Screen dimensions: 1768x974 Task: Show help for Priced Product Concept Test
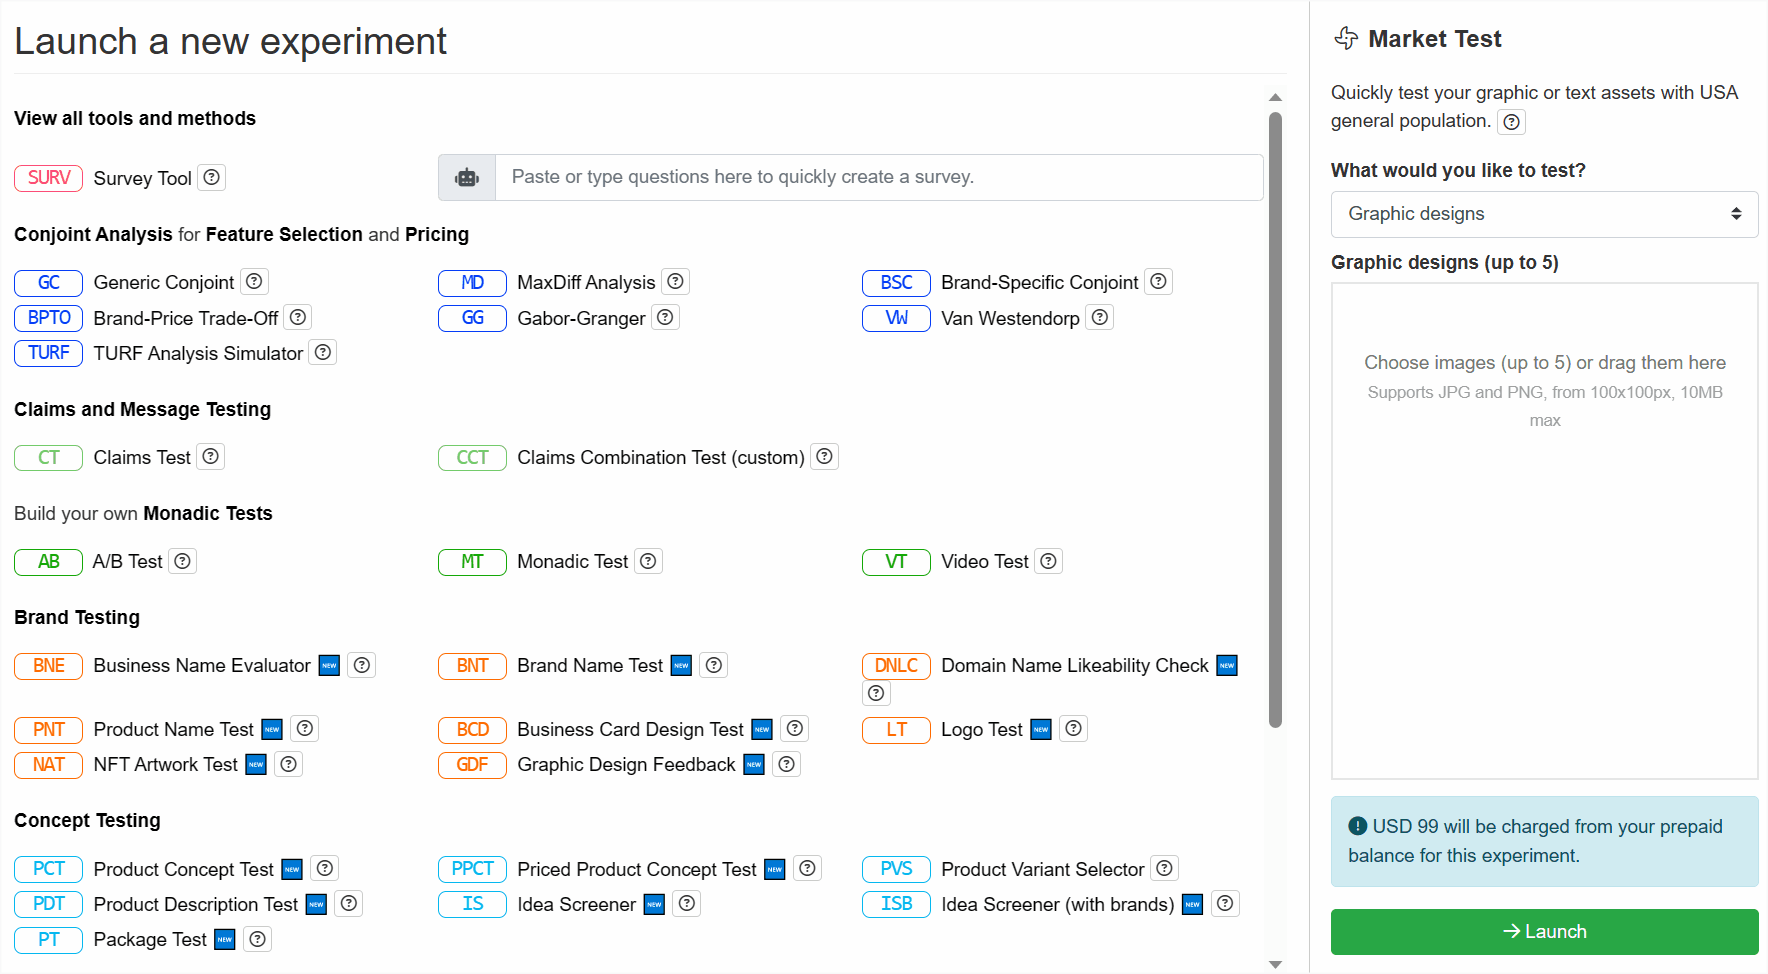[808, 868]
